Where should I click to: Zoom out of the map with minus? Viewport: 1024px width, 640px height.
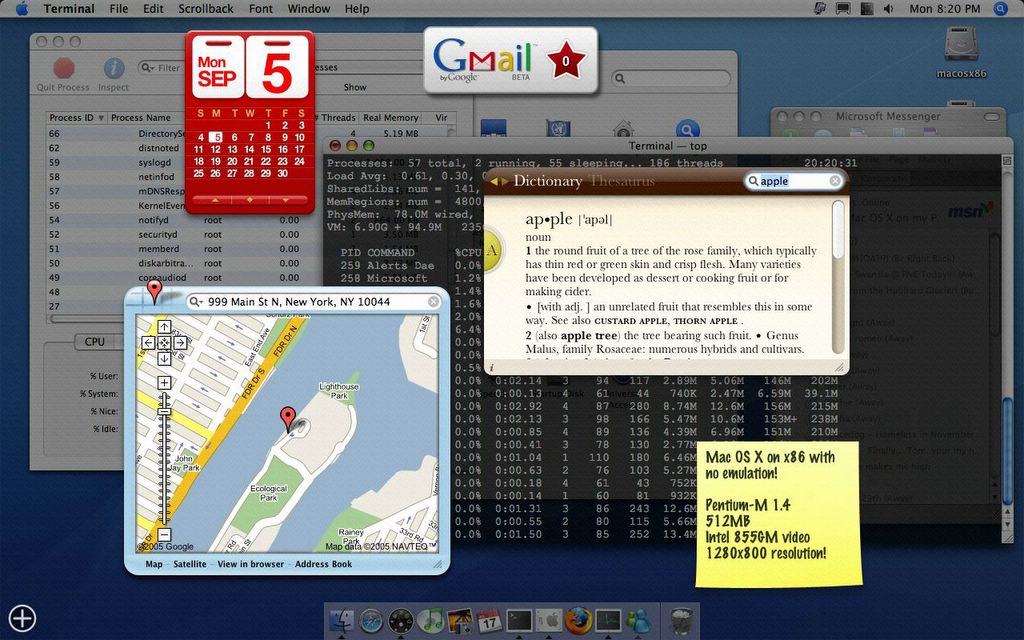click(x=164, y=535)
